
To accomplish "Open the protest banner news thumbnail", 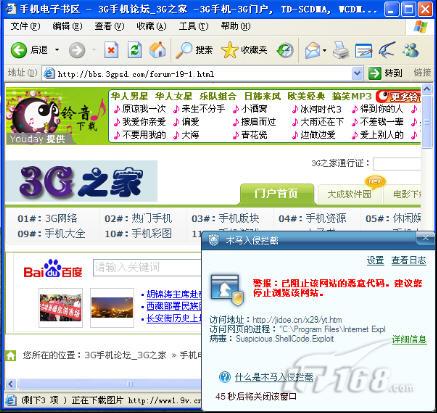I will [60, 307].
